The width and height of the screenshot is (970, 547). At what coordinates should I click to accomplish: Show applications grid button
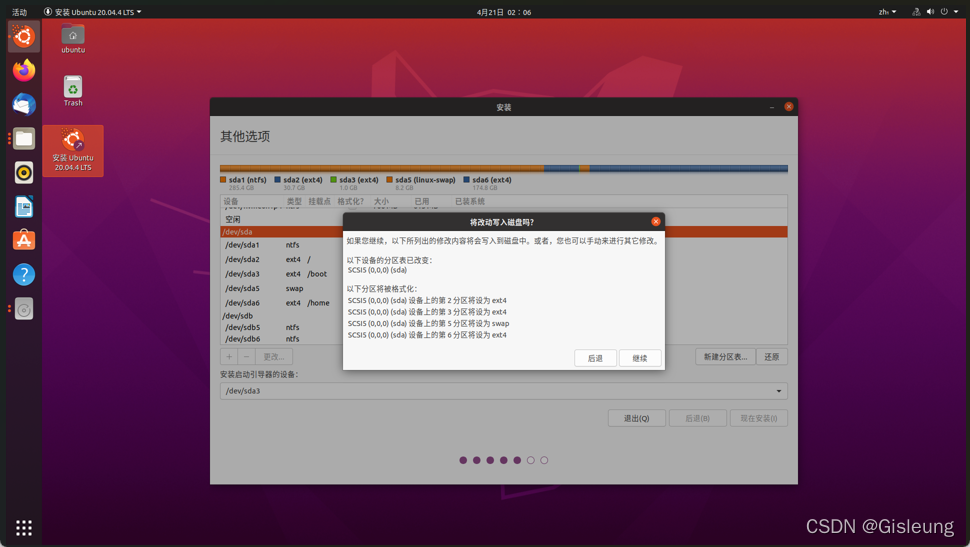pyautogui.click(x=24, y=528)
